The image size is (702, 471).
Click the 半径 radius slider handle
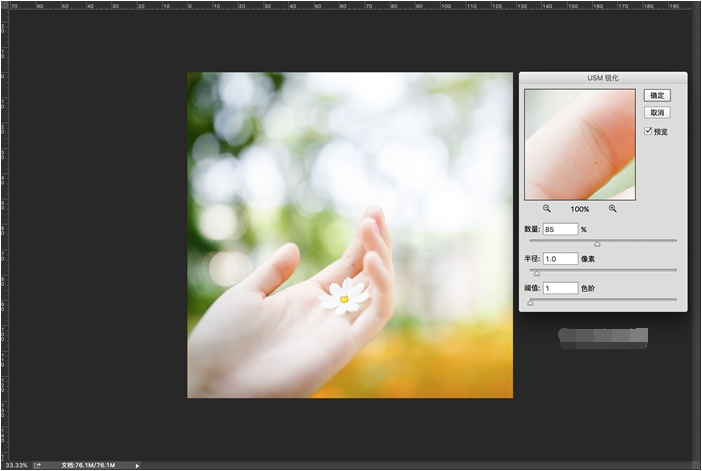[537, 273]
